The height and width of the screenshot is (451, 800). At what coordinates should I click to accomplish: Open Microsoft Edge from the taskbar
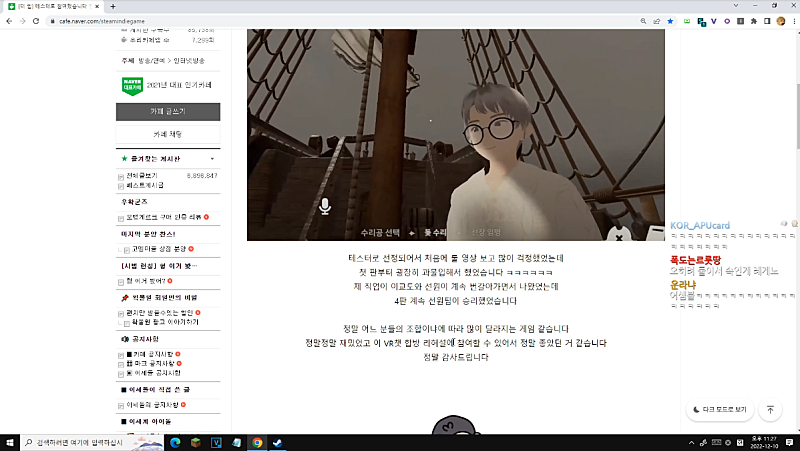coord(175,442)
